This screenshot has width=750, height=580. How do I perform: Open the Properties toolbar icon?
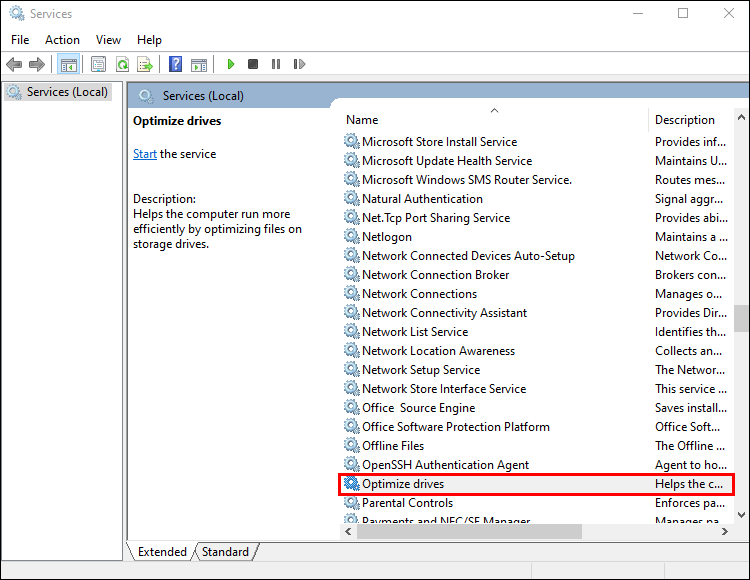point(99,64)
